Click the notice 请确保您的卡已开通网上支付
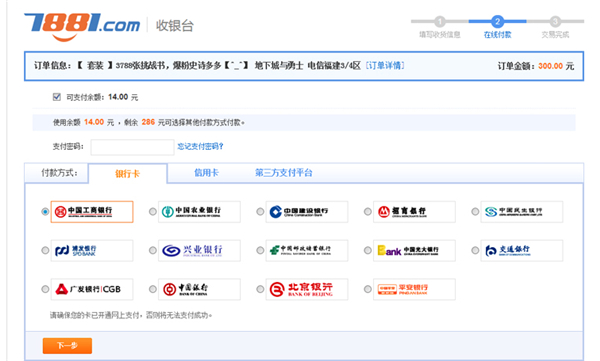 (x=130, y=315)
